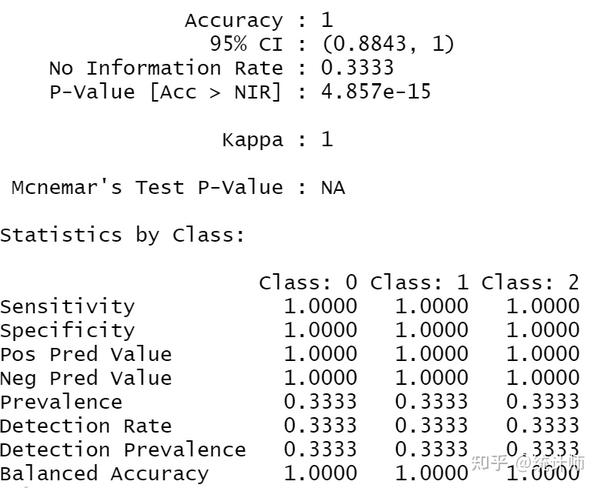Image resolution: width=600 pixels, height=488 pixels.
Task: Click the Kappa value
Action: (327, 140)
